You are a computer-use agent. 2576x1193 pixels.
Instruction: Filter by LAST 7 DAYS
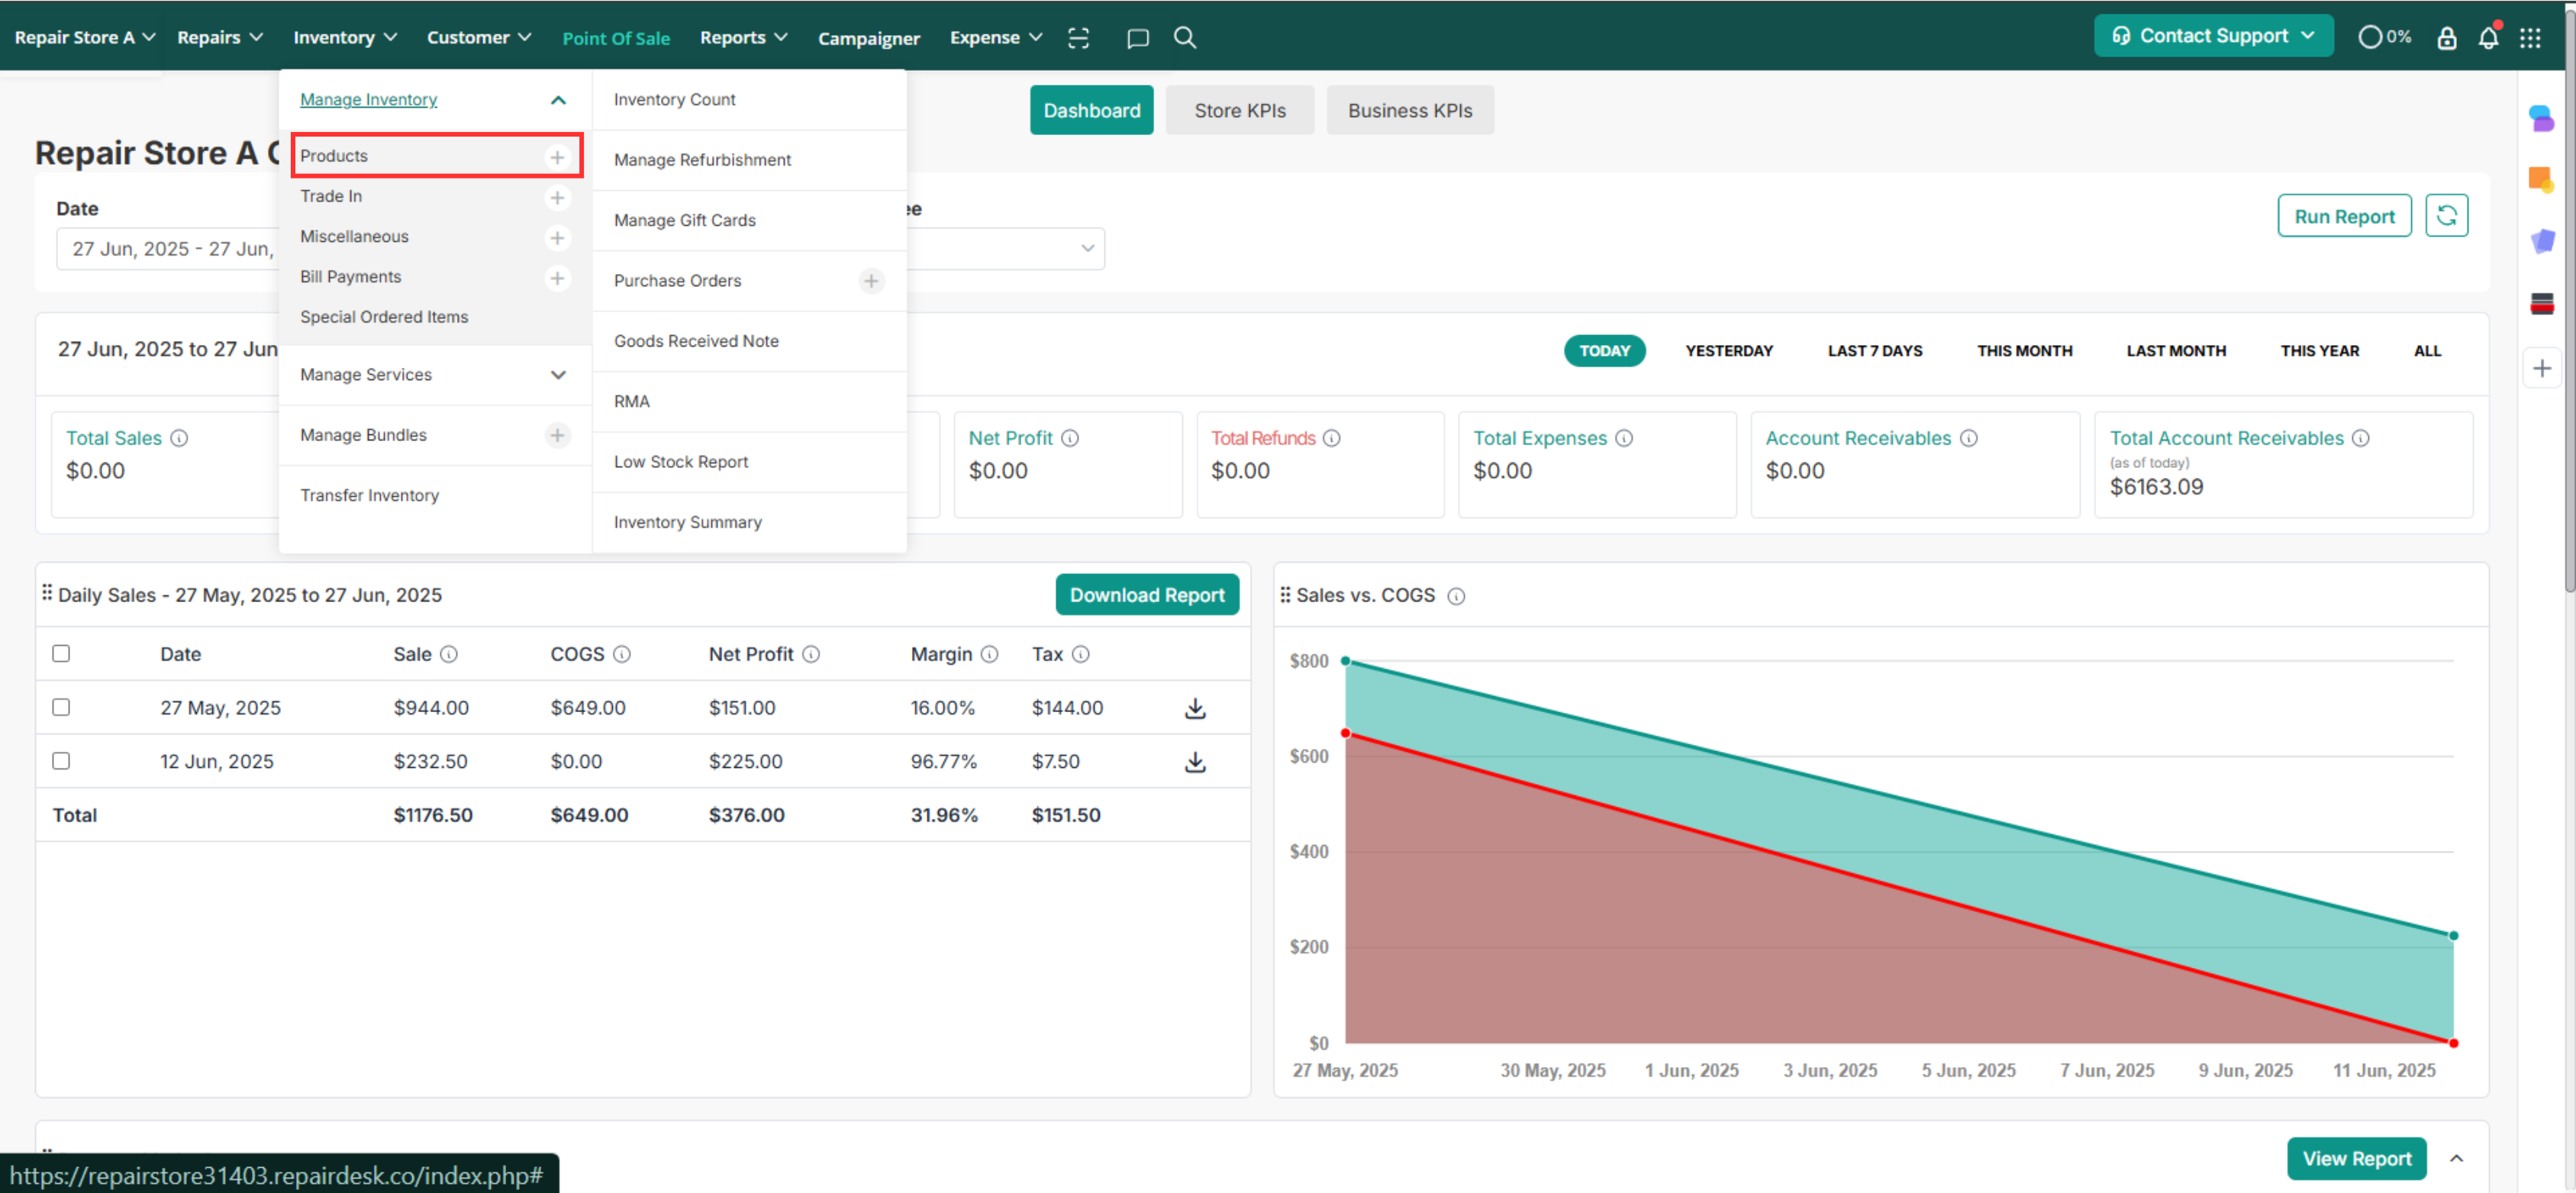(1874, 351)
